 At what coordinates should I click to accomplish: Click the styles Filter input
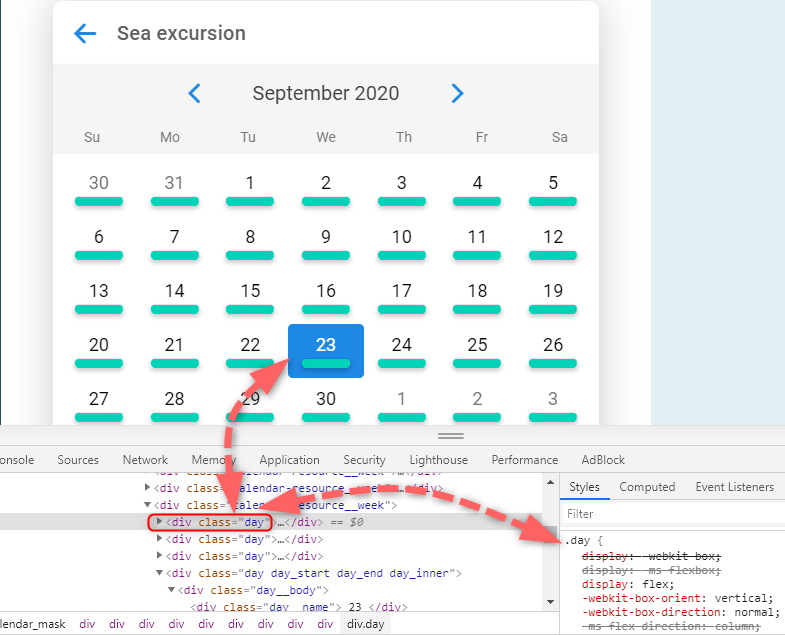click(673, 514)
